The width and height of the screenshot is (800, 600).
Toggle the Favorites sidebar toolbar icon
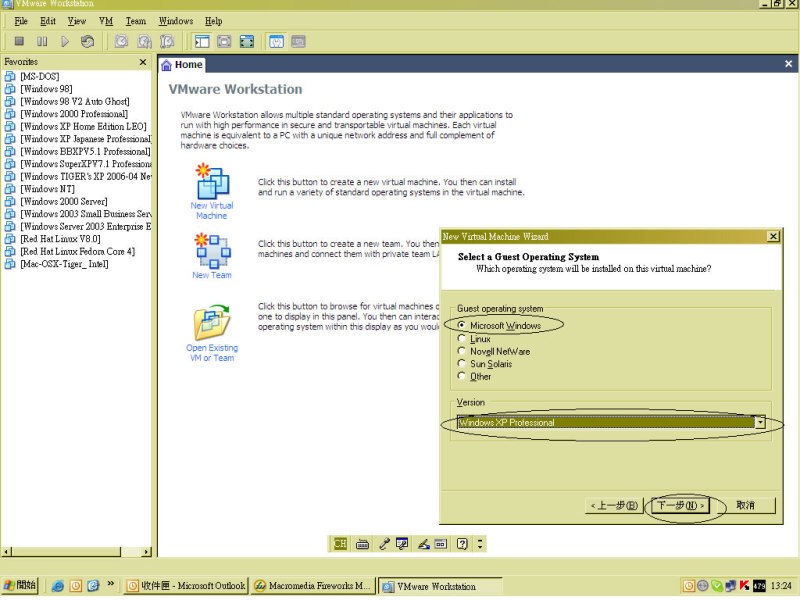click(202, 41)
